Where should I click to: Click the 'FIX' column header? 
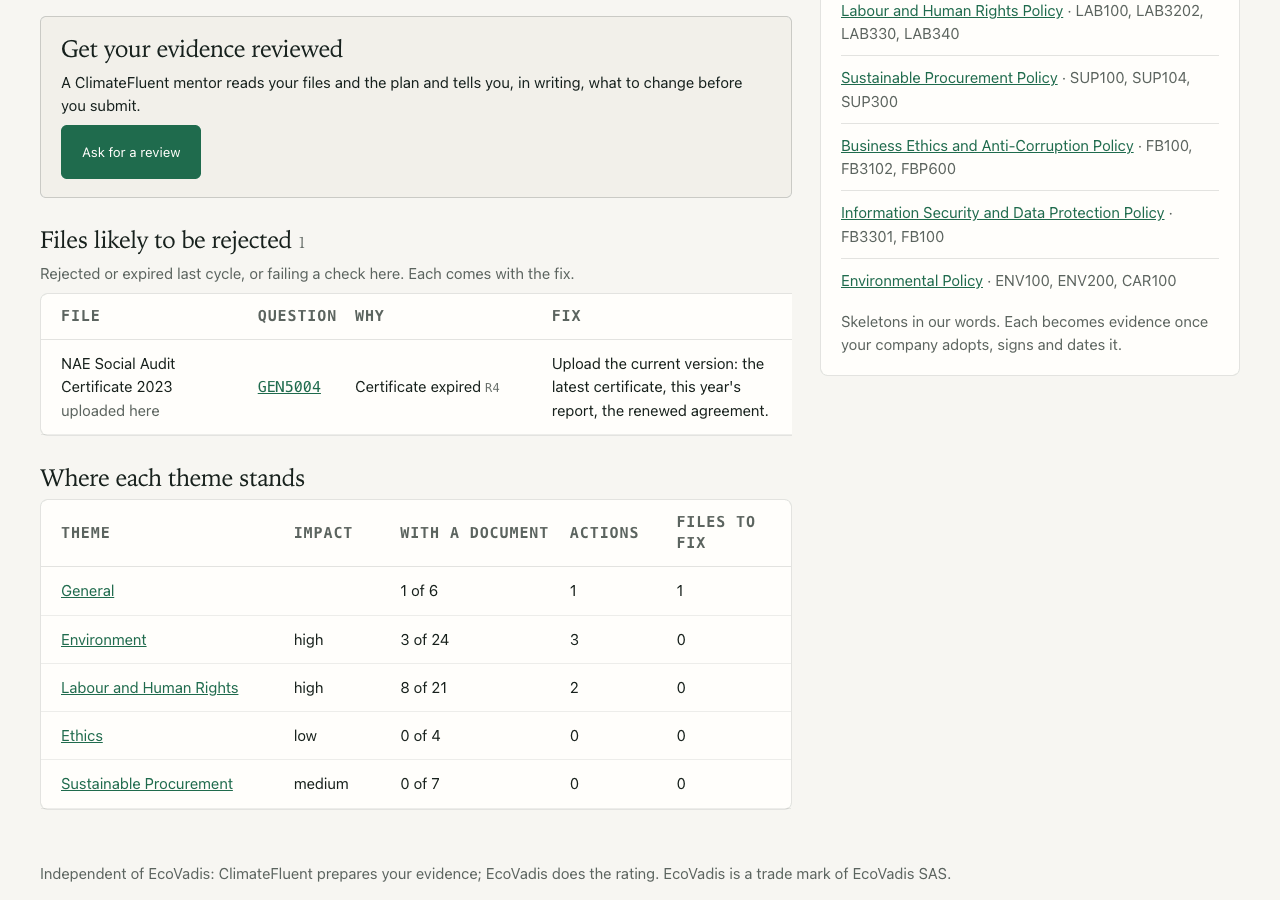pos(566,316)
